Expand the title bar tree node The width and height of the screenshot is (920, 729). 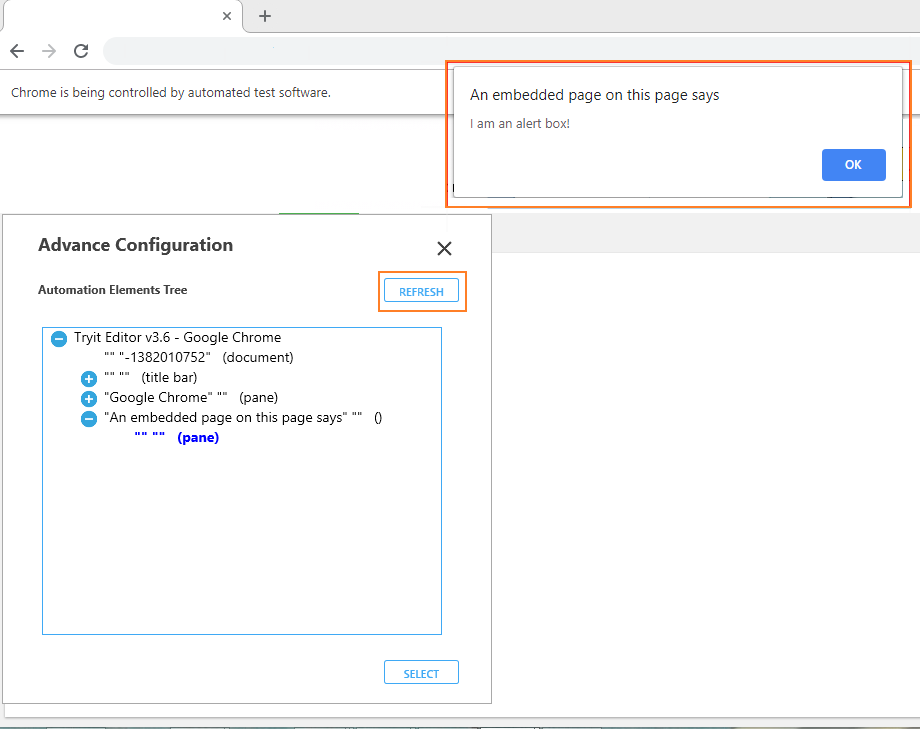(x=88, y=379)
